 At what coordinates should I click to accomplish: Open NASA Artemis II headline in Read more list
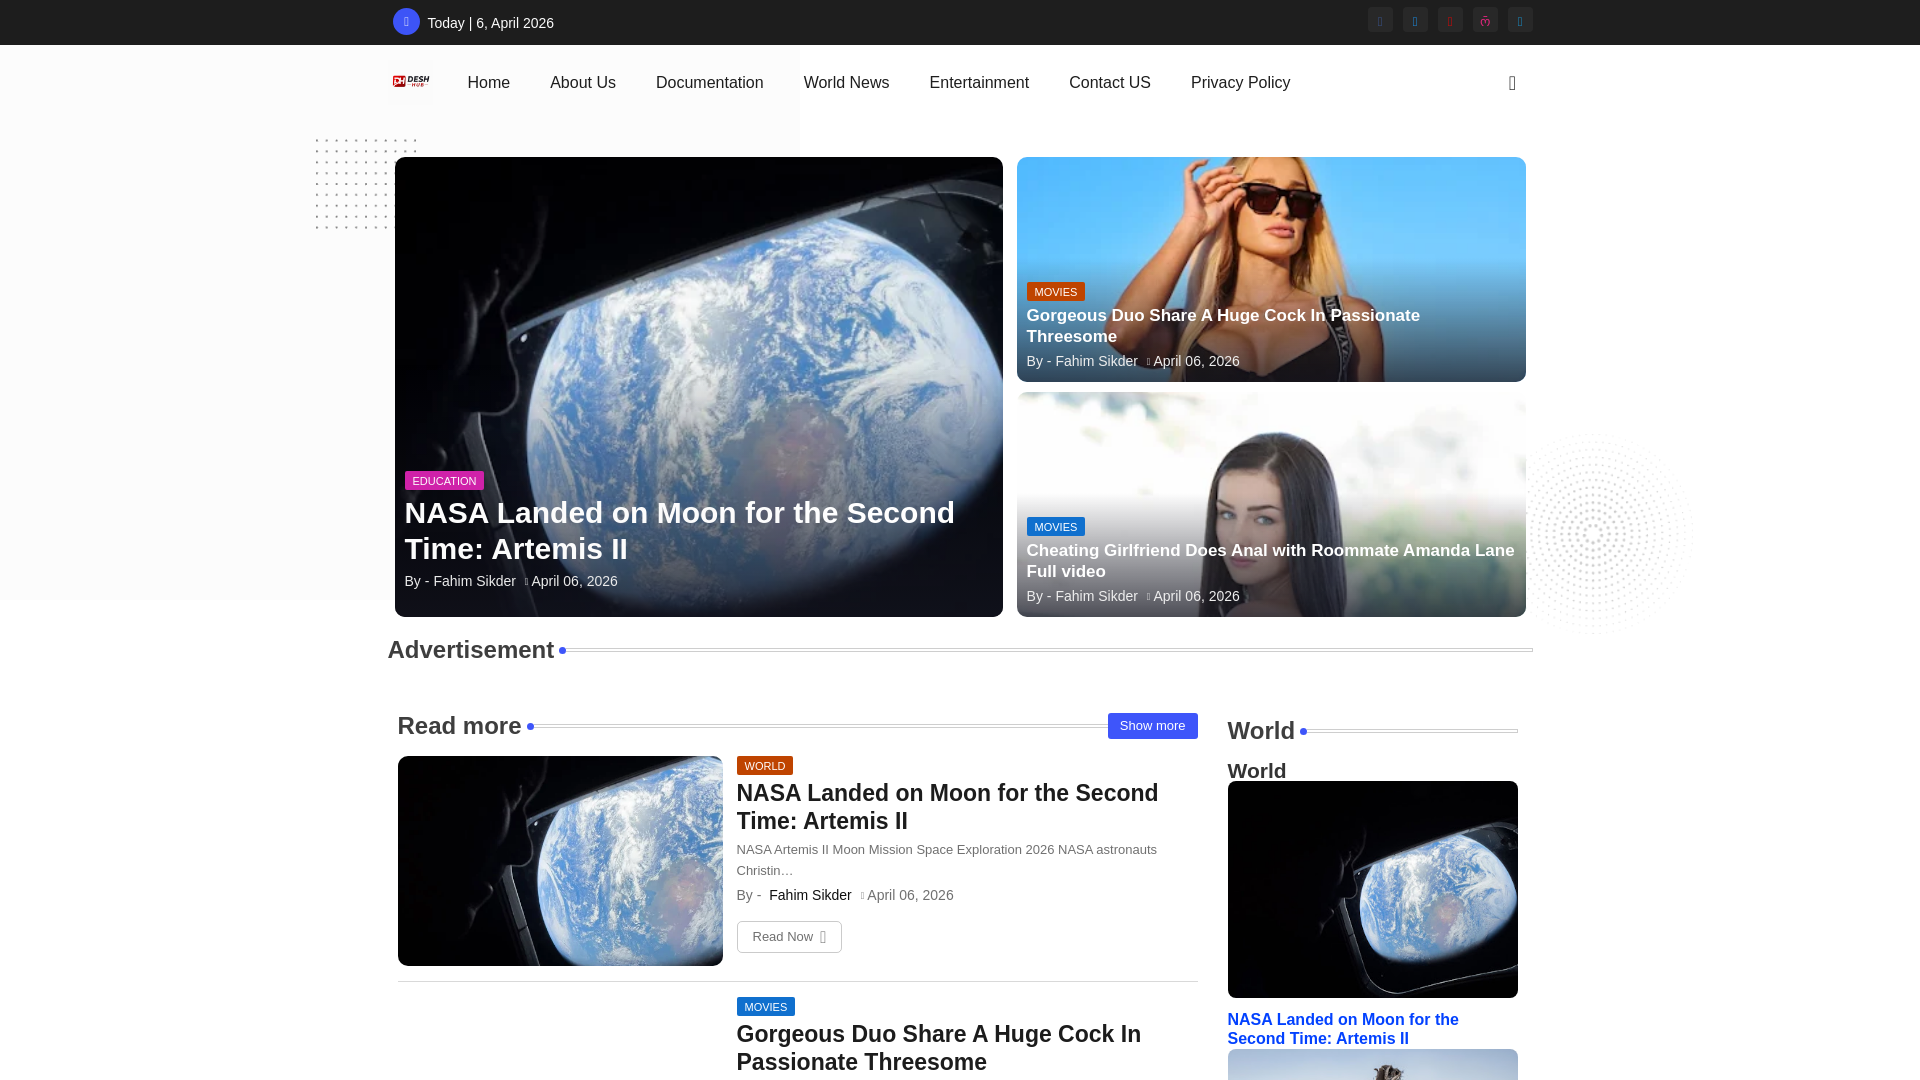coord(947,807)
